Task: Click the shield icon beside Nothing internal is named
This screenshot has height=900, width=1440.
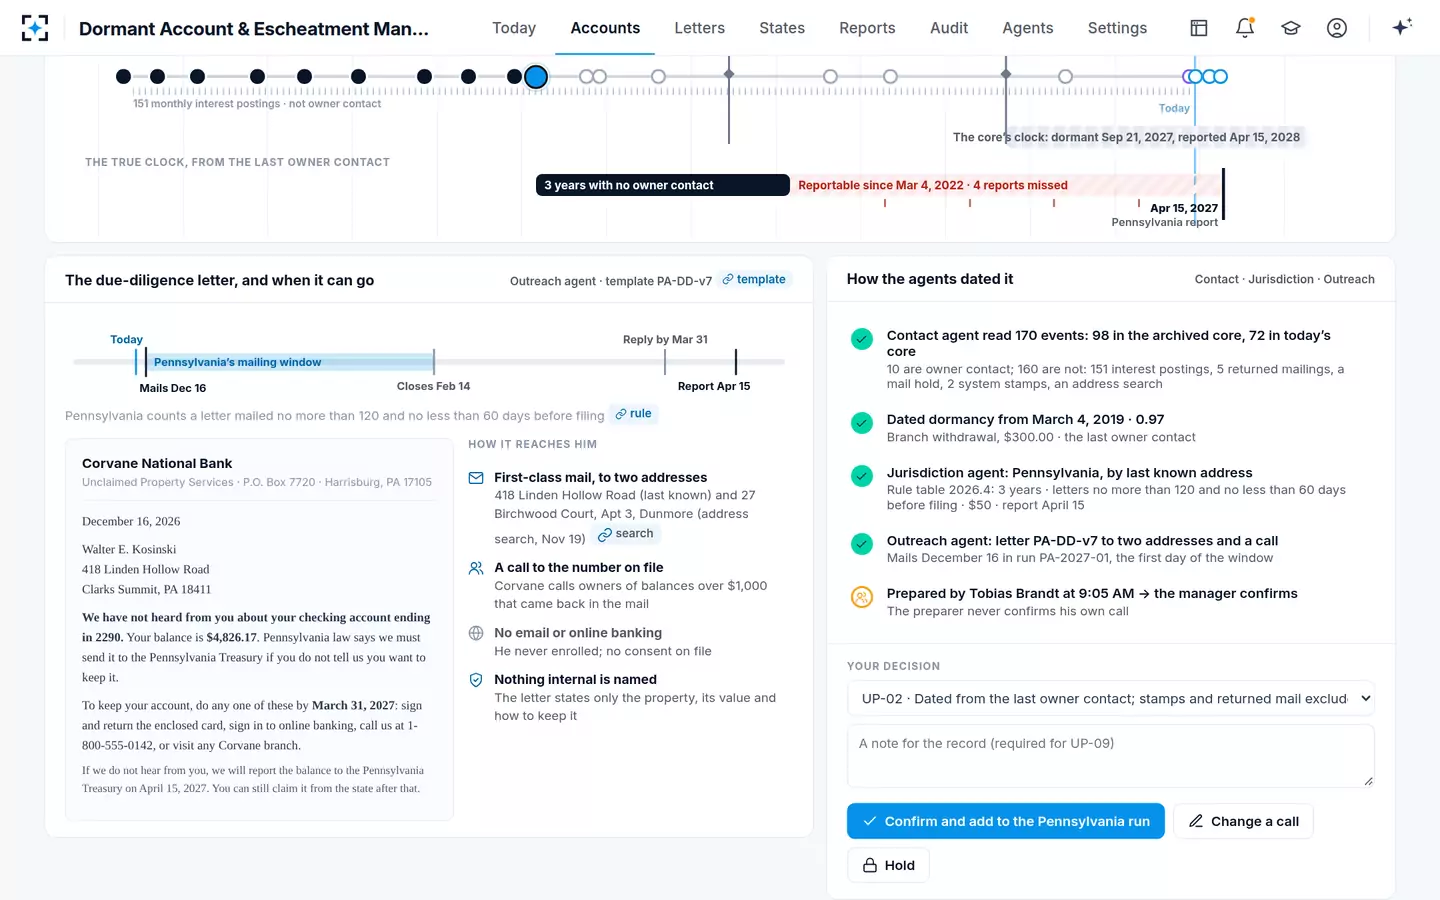Action: 476,680
